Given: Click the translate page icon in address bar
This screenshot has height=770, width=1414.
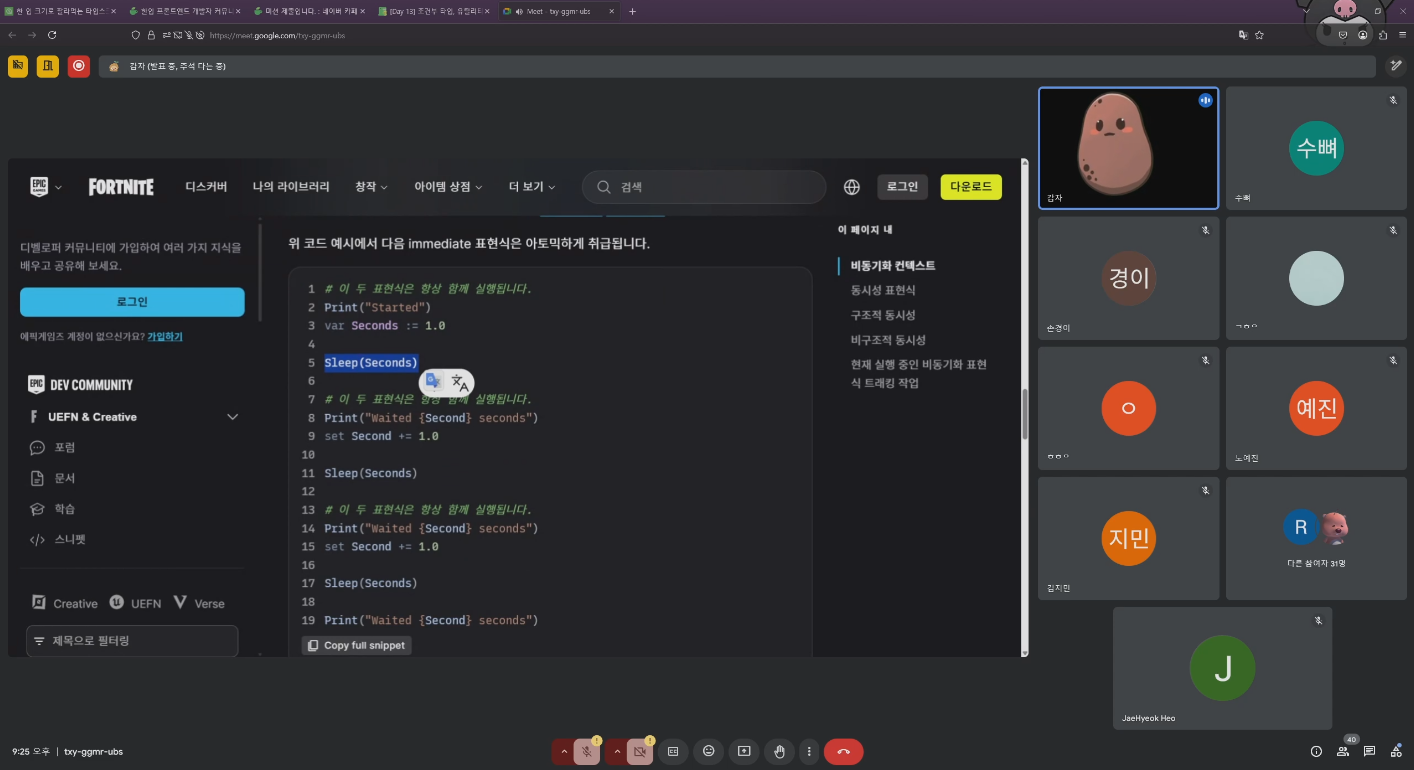Looking at the screenshot, I should coord(1243,34).
